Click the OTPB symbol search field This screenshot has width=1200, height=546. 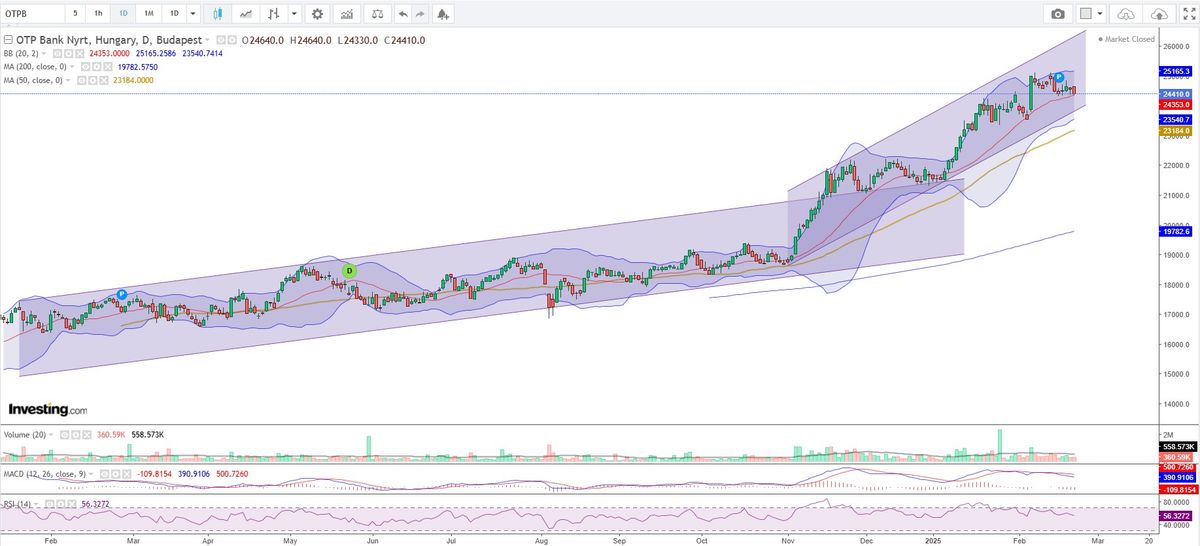[32, 14]
